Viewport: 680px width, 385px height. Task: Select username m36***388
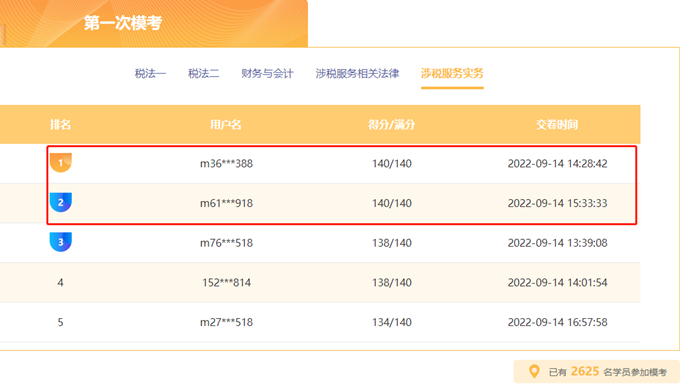click(226, 163)
